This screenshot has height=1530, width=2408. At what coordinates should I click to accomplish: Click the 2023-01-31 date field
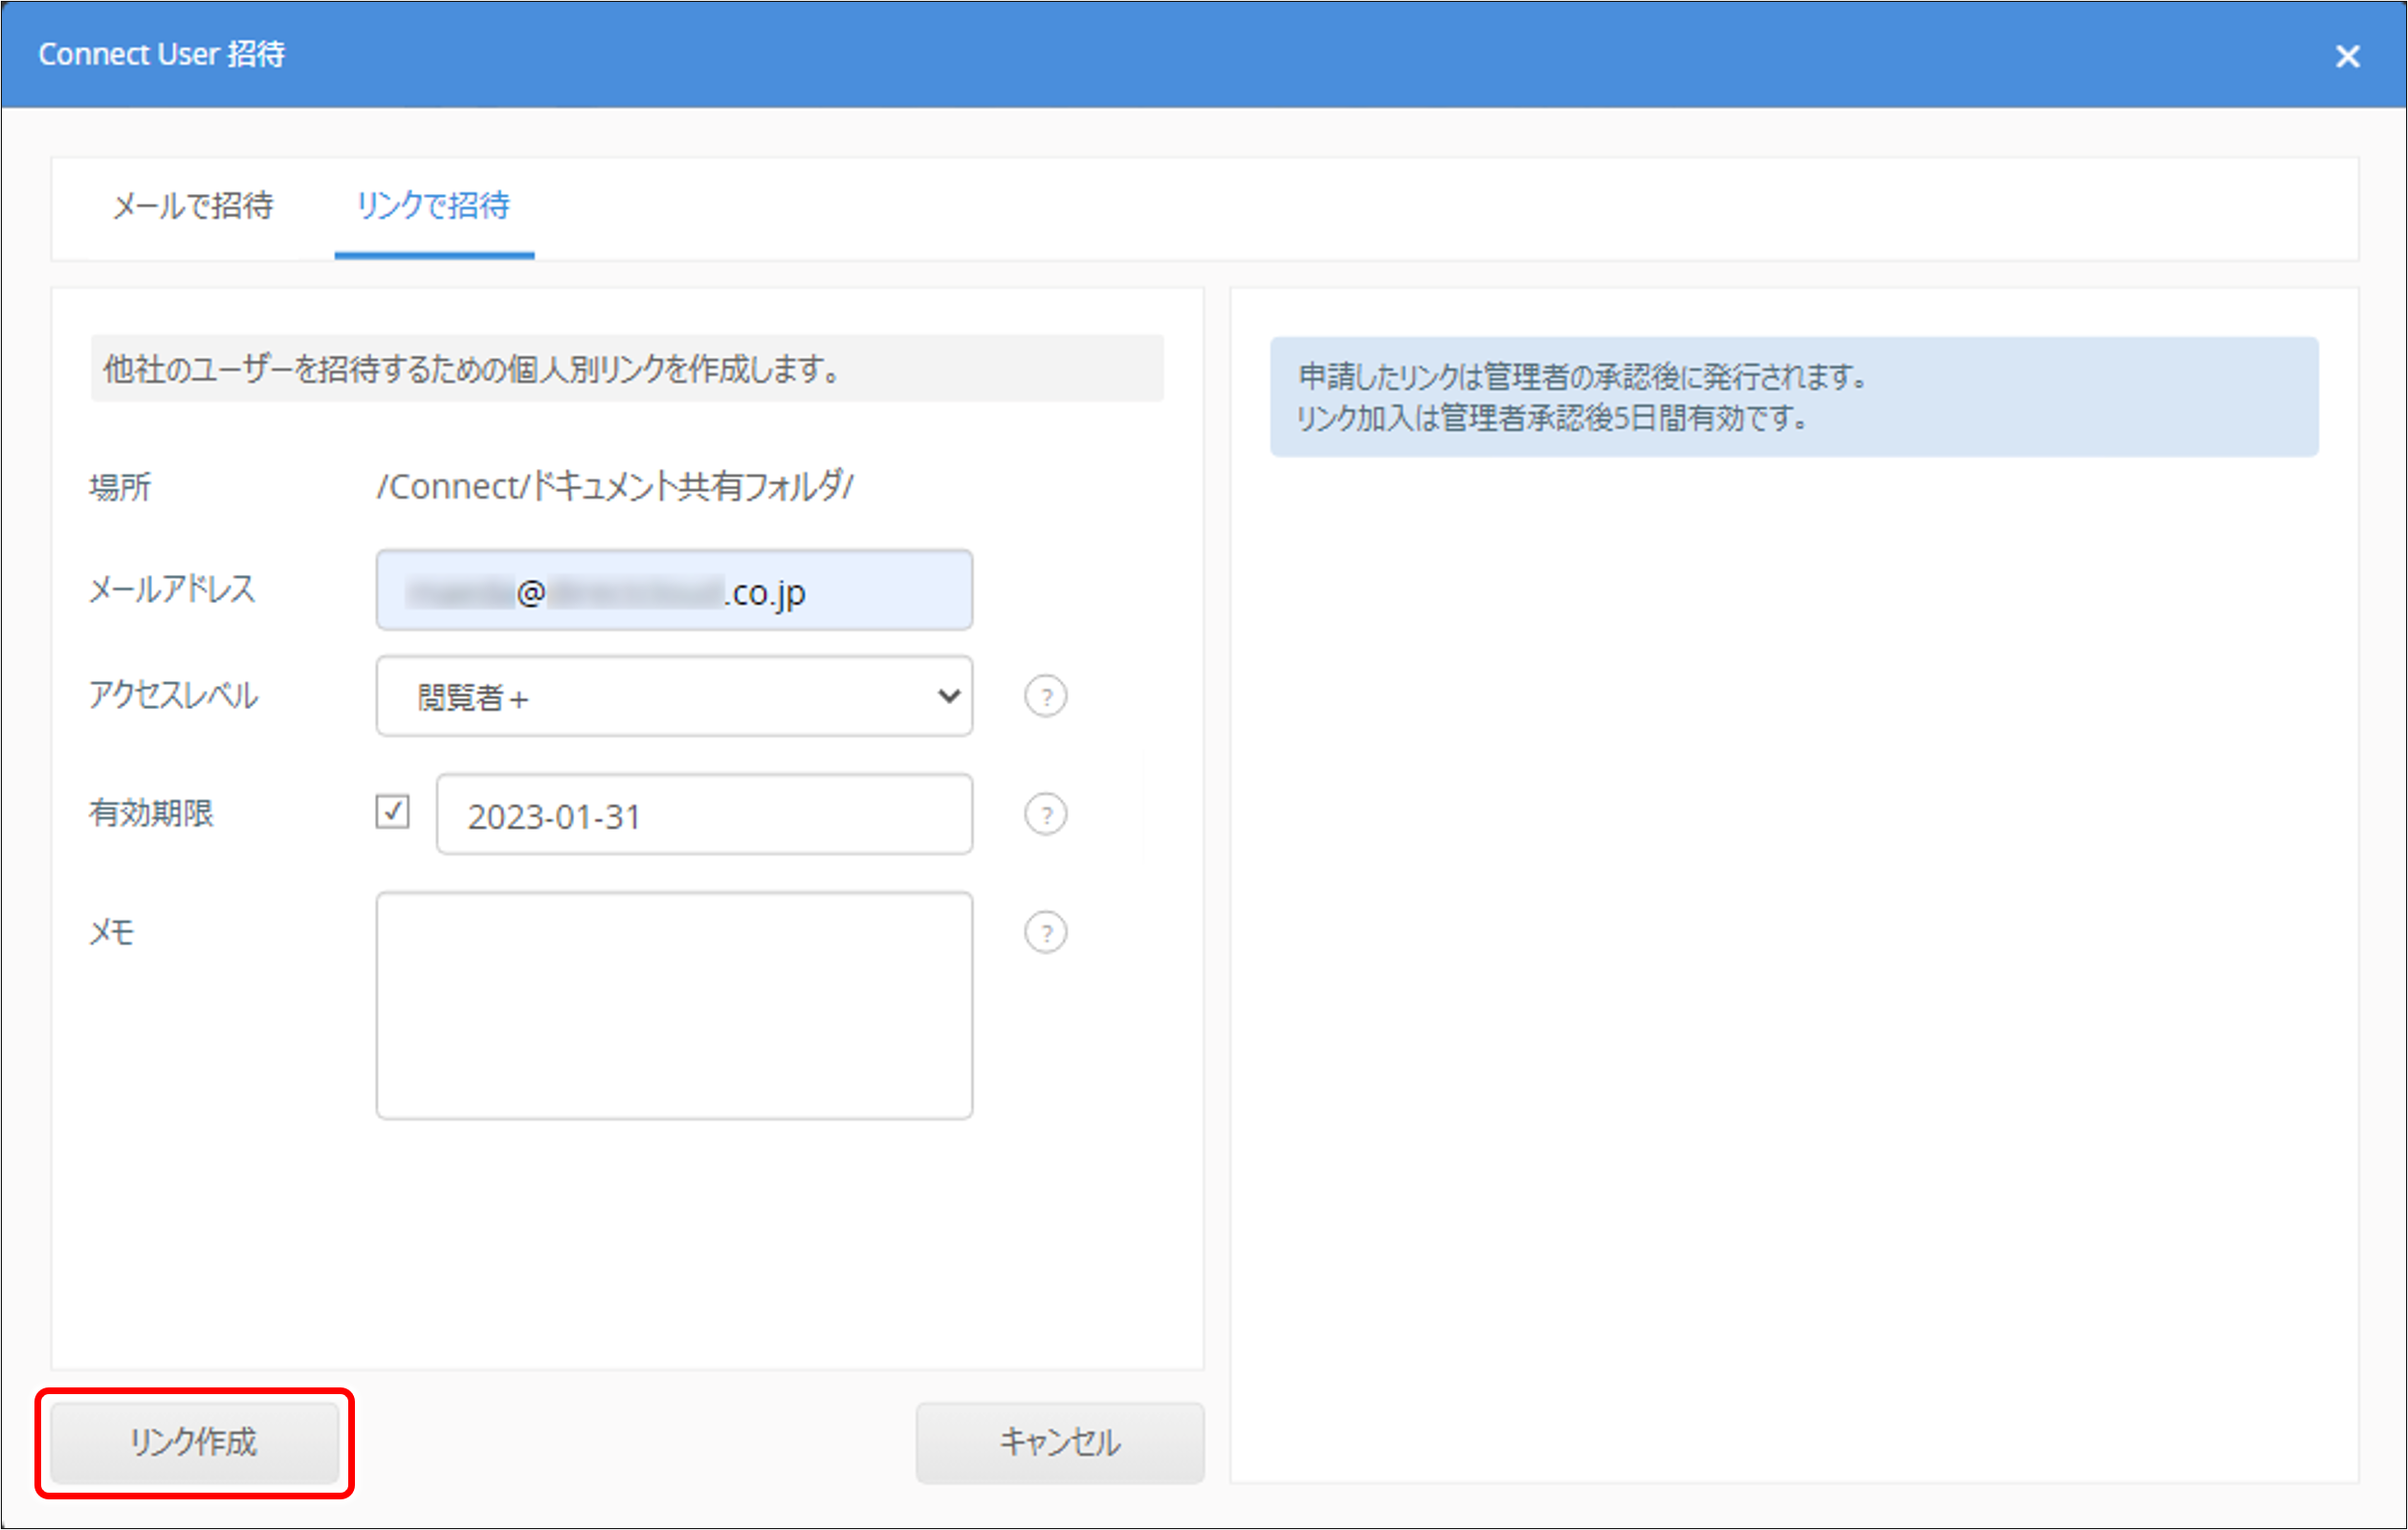[703, 815]
